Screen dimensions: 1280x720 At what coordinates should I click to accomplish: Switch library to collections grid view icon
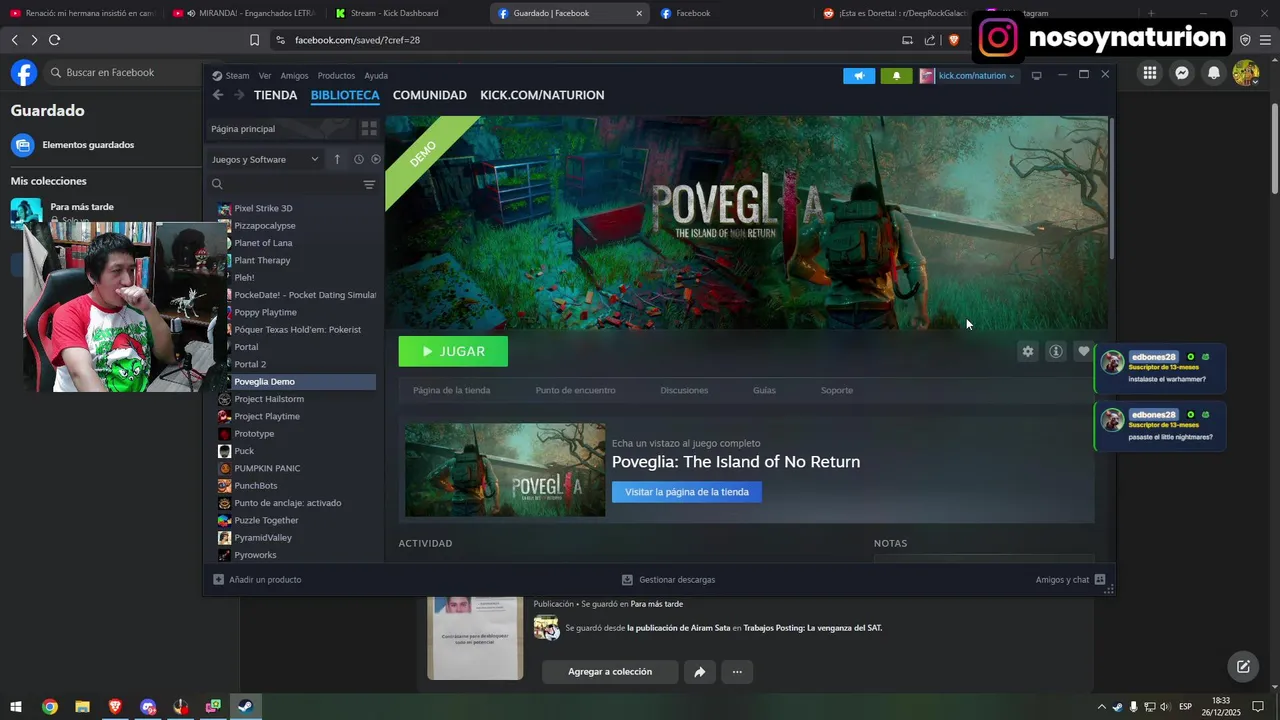click(369, 129)
